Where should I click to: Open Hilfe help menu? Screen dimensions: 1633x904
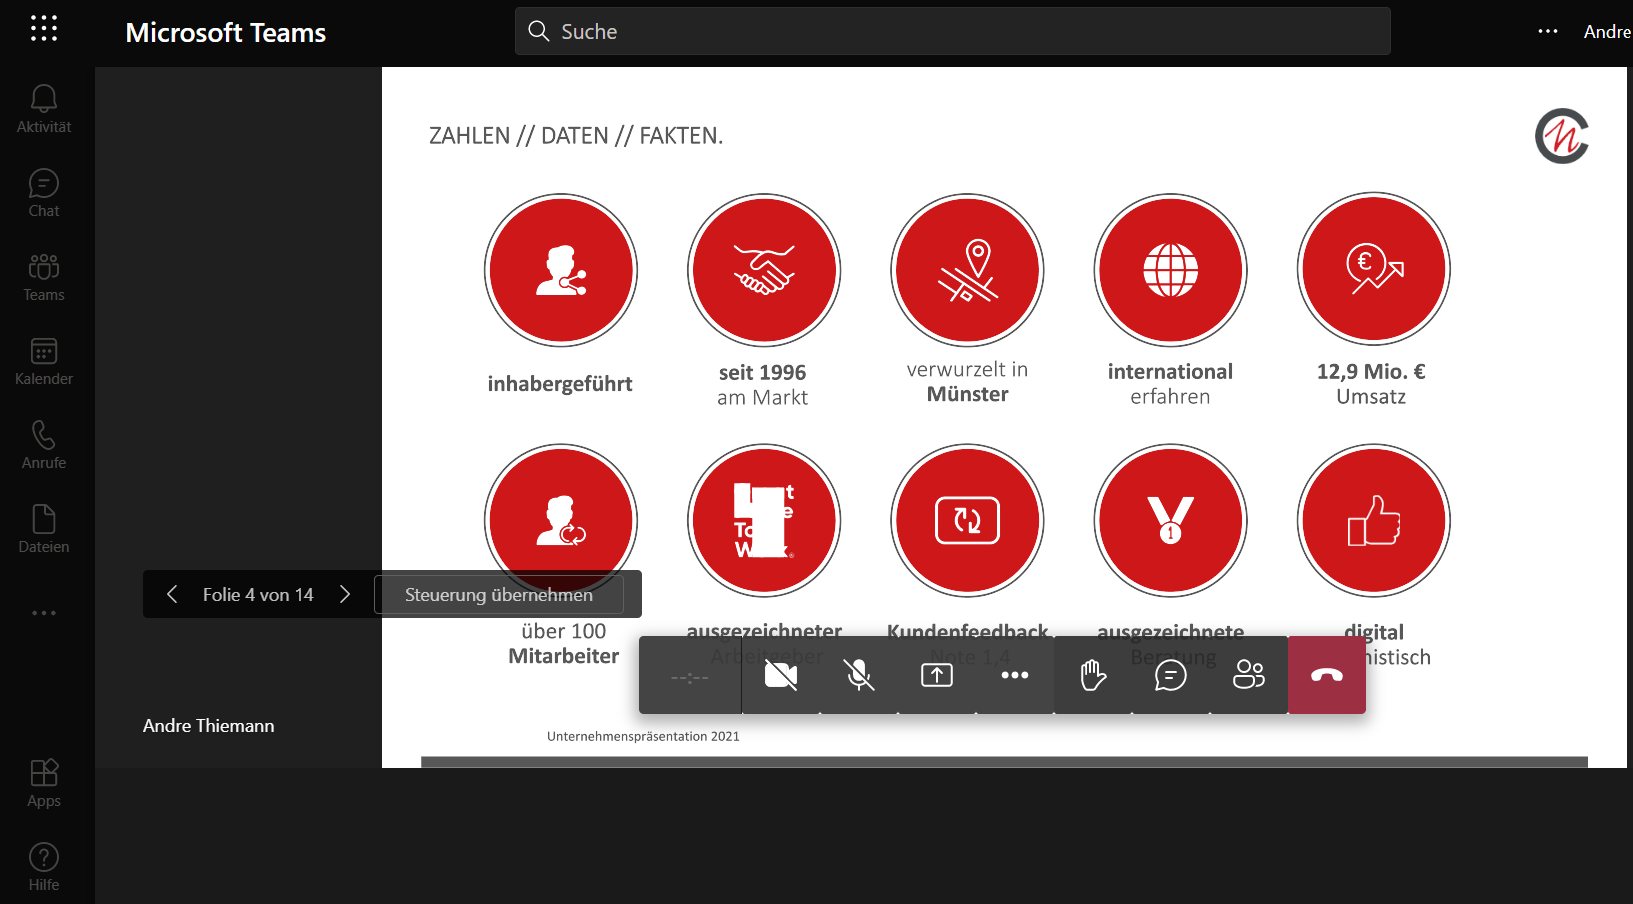coord(44,867)
